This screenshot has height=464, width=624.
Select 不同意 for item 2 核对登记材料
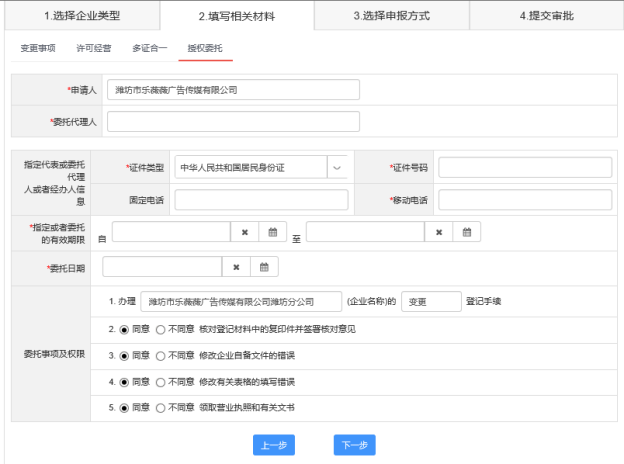161,329
